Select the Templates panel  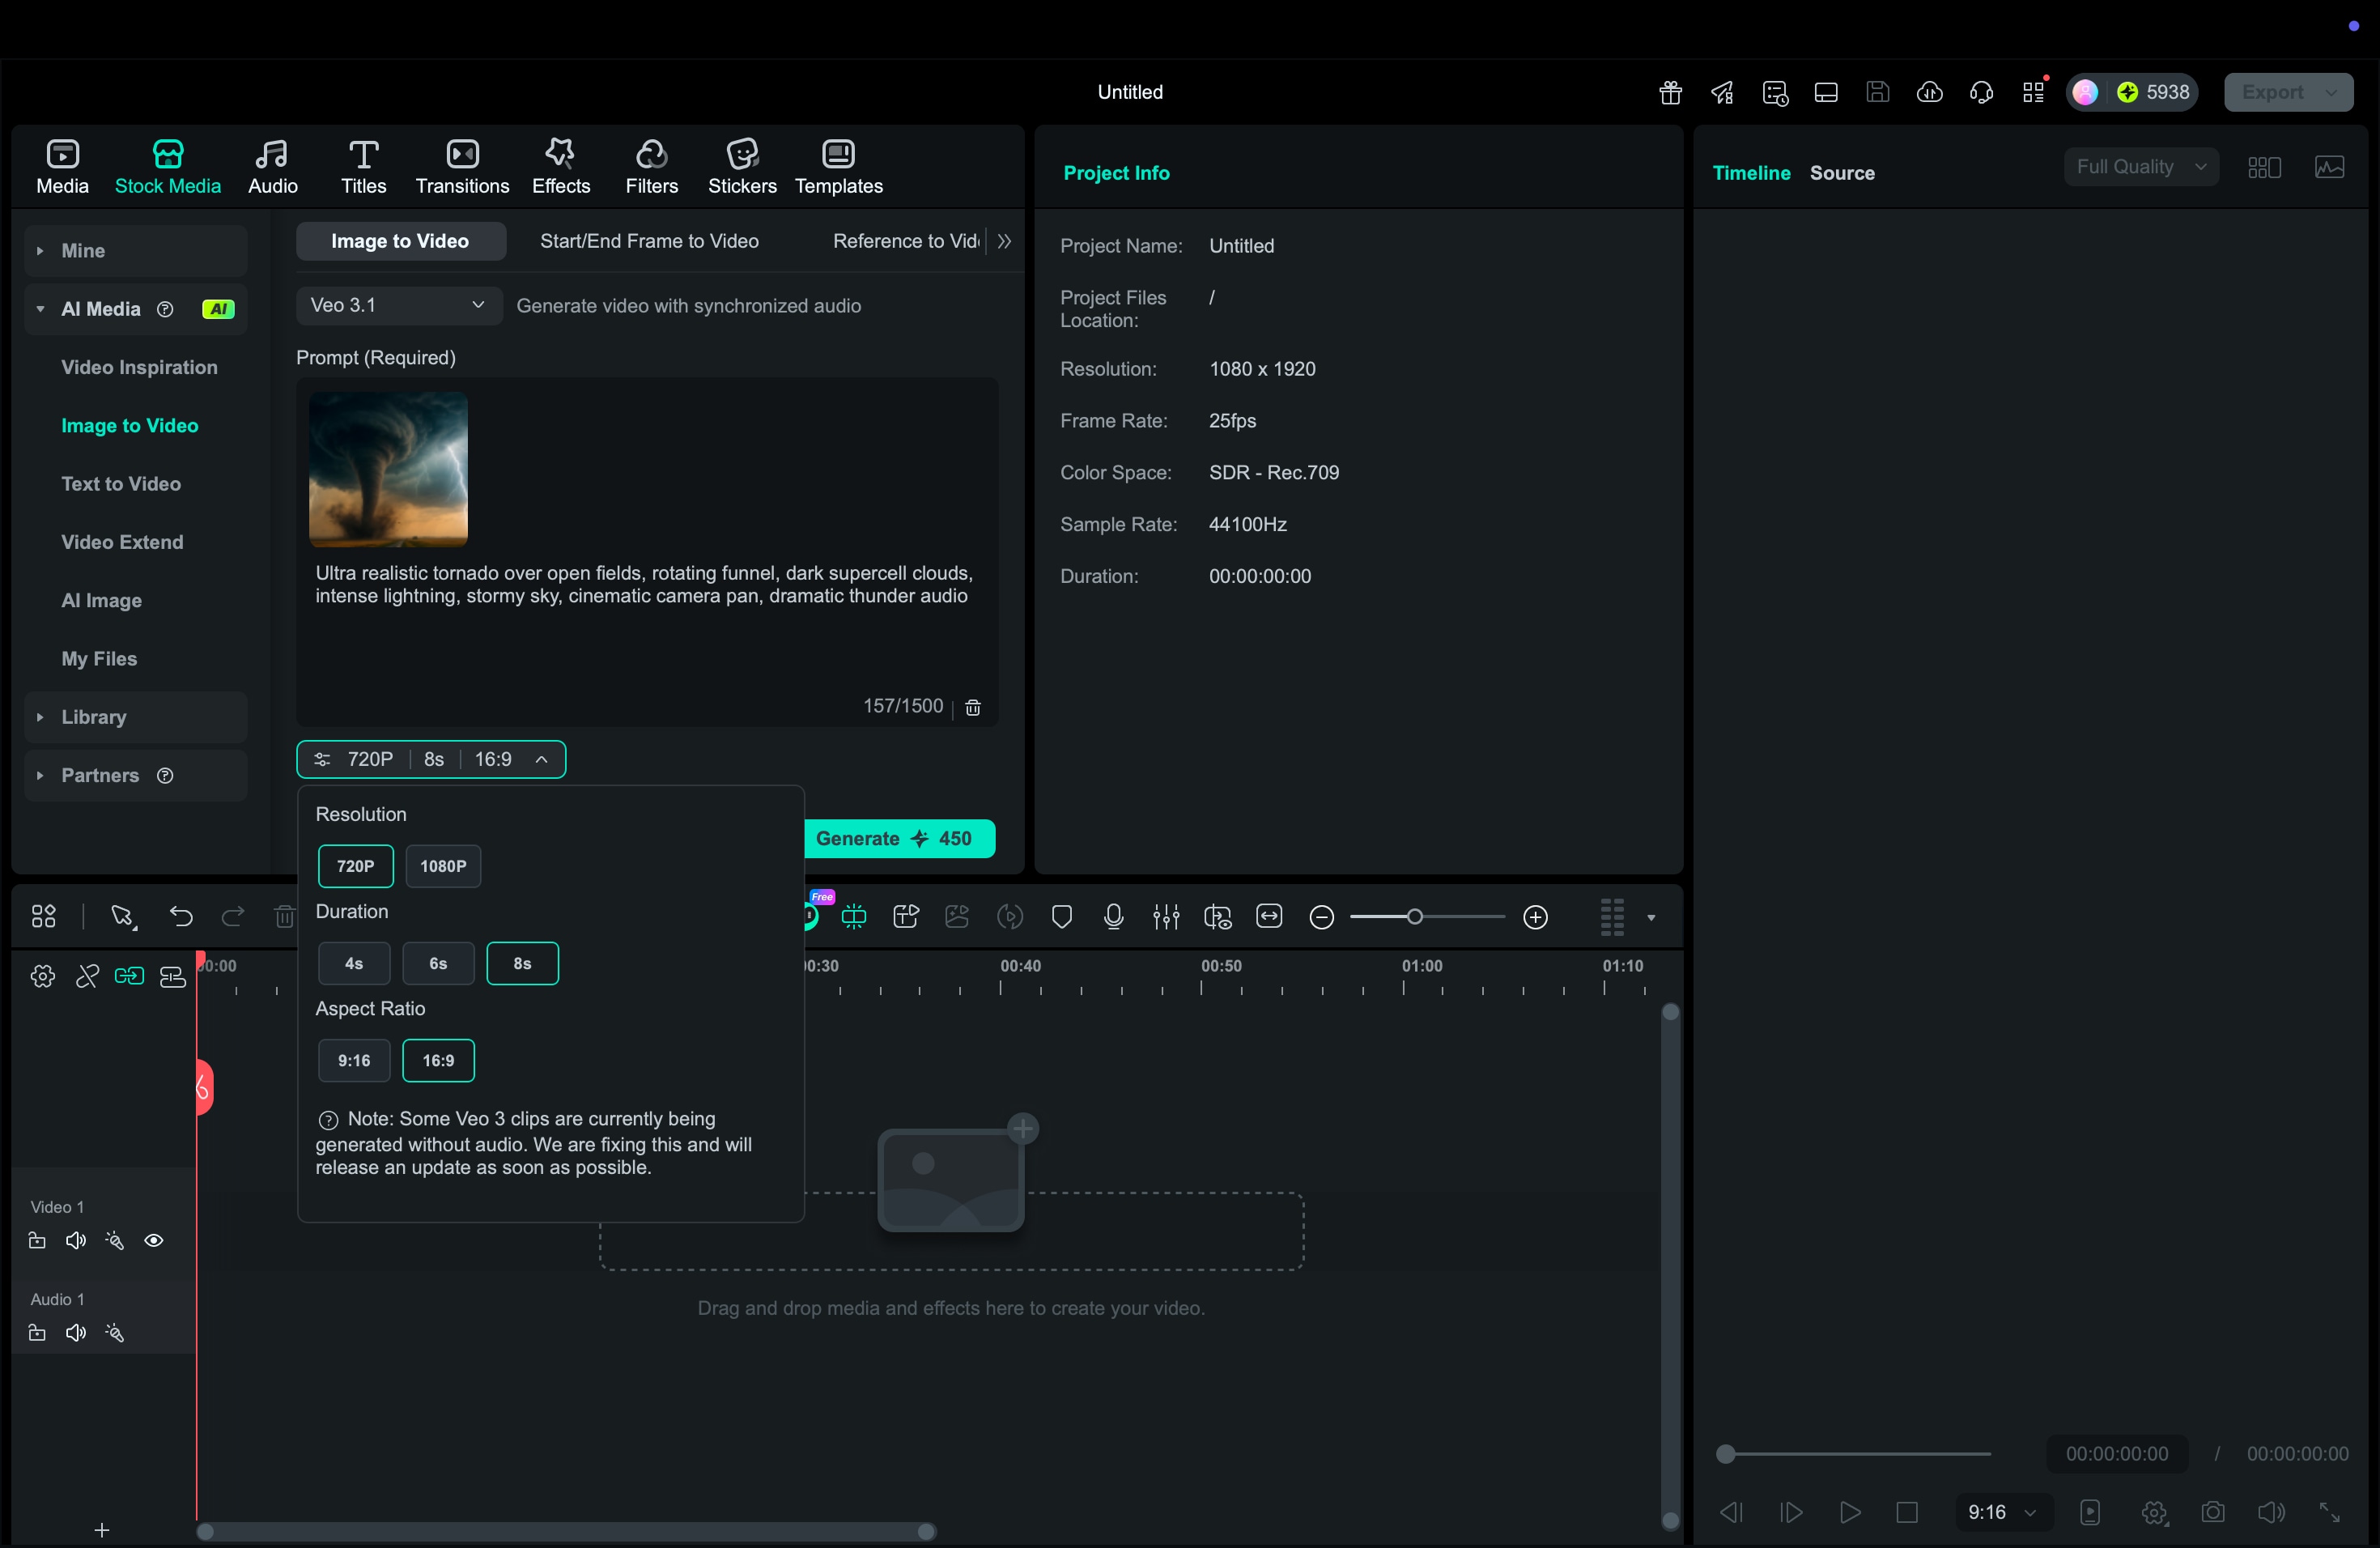click(x=838, y=165)
